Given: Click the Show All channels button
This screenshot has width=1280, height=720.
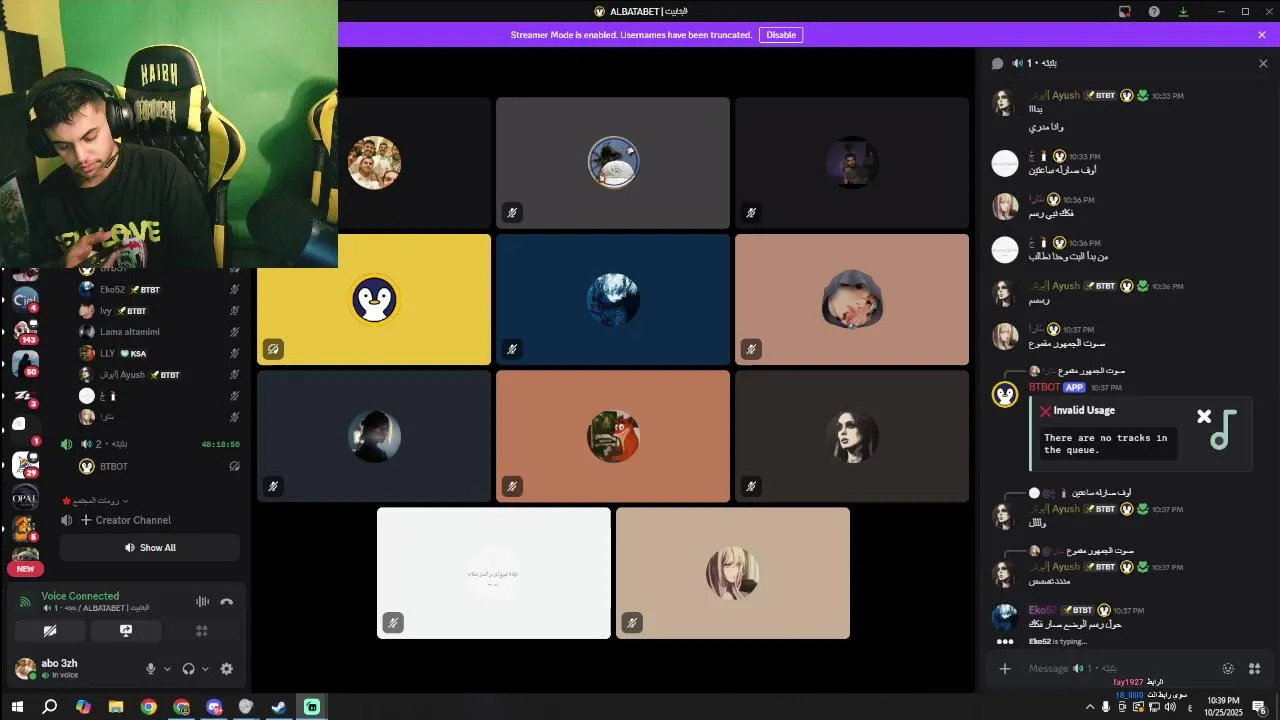Looking at the screenshot, I should coord(150,548).
